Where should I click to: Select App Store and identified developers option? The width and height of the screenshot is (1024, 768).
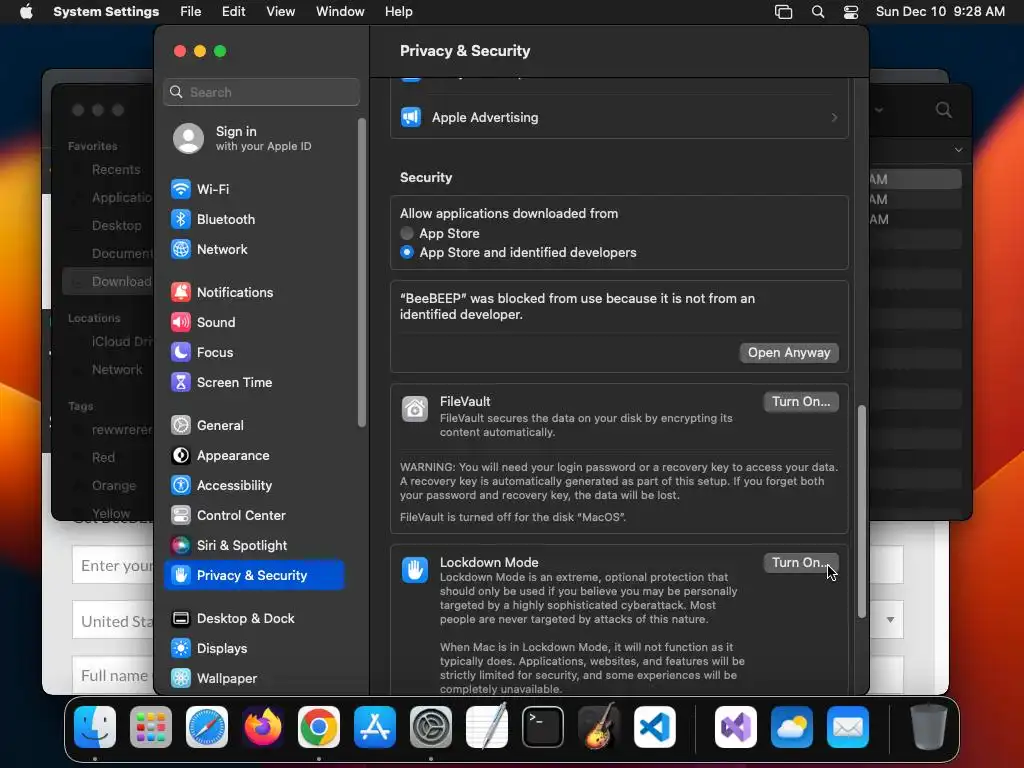407,252
